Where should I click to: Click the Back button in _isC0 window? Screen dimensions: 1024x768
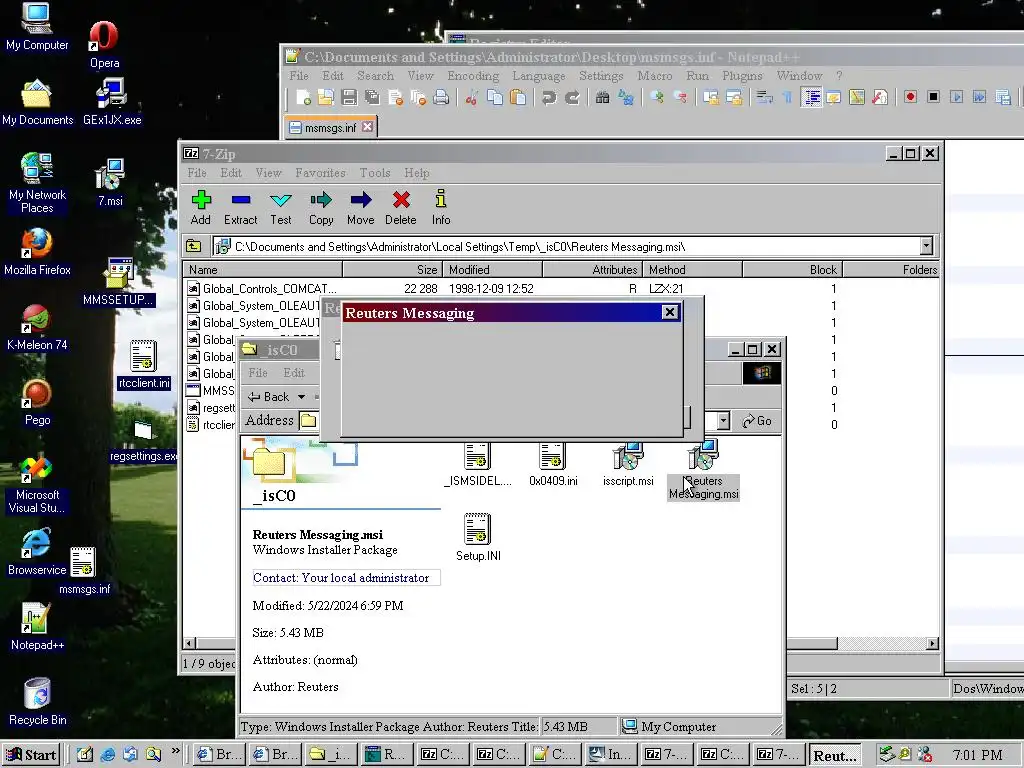[268, 396]
